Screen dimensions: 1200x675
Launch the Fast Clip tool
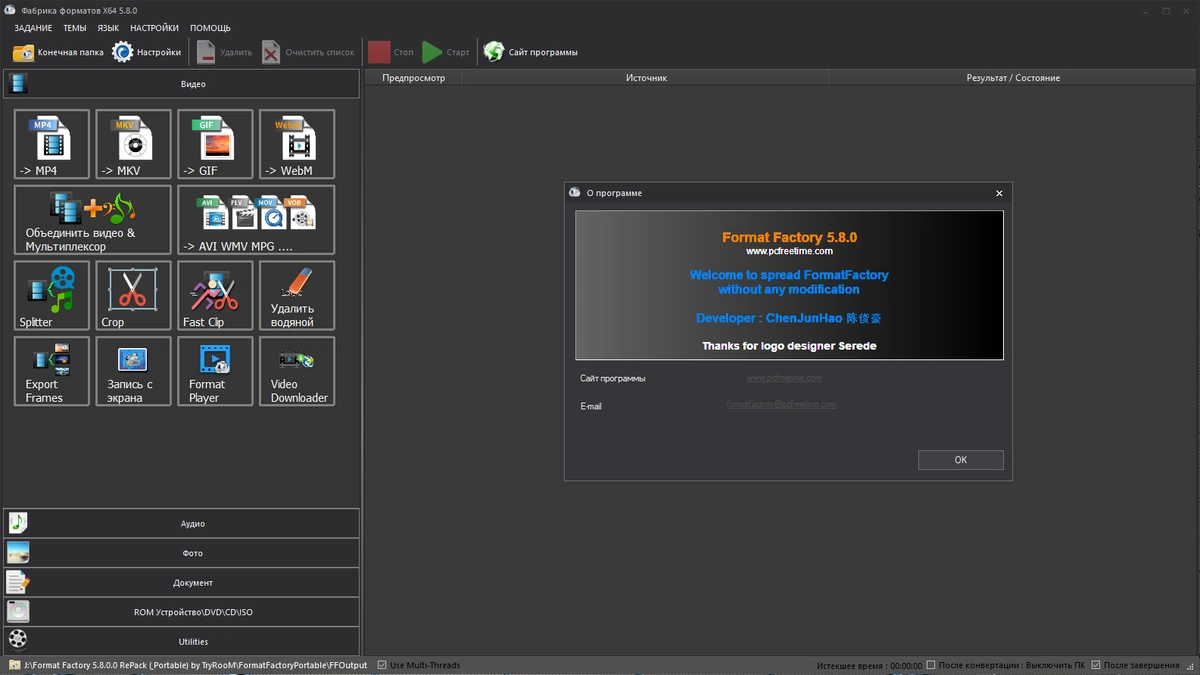click(215, 295)
